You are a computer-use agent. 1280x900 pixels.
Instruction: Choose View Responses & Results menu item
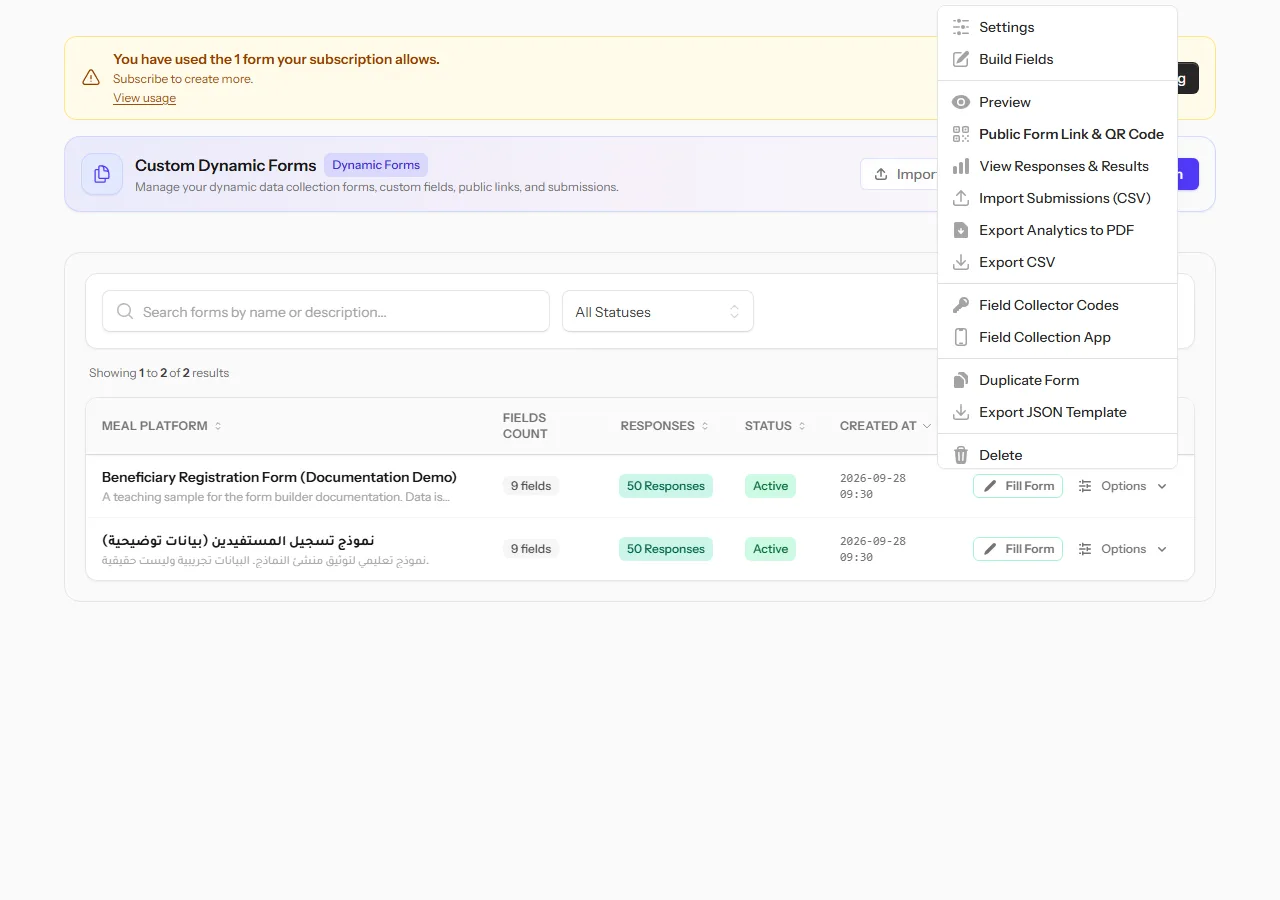(x=1058, y=166)
